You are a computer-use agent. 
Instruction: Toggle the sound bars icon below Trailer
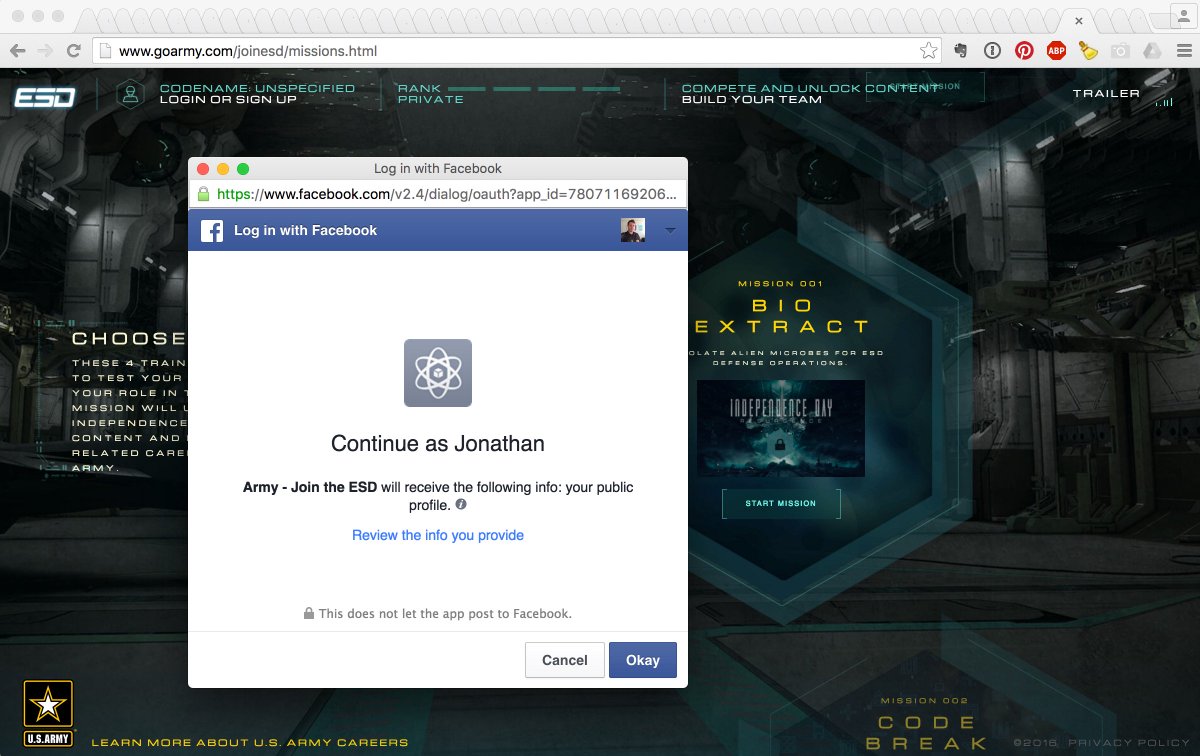pyautogui.click(x=1163, y=102)
